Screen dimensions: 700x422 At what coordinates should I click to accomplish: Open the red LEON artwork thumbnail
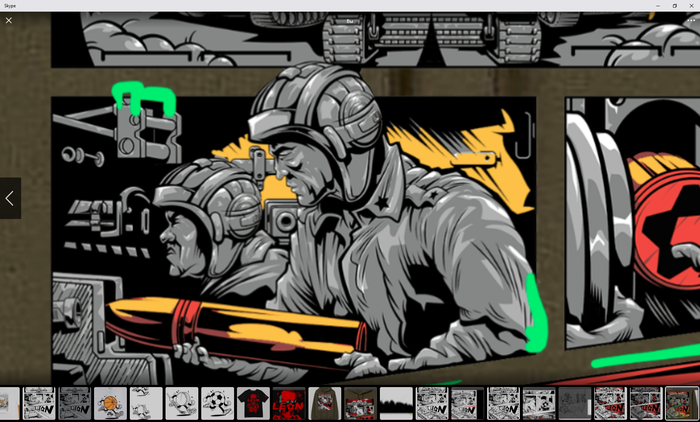click(x=289, y=403)
